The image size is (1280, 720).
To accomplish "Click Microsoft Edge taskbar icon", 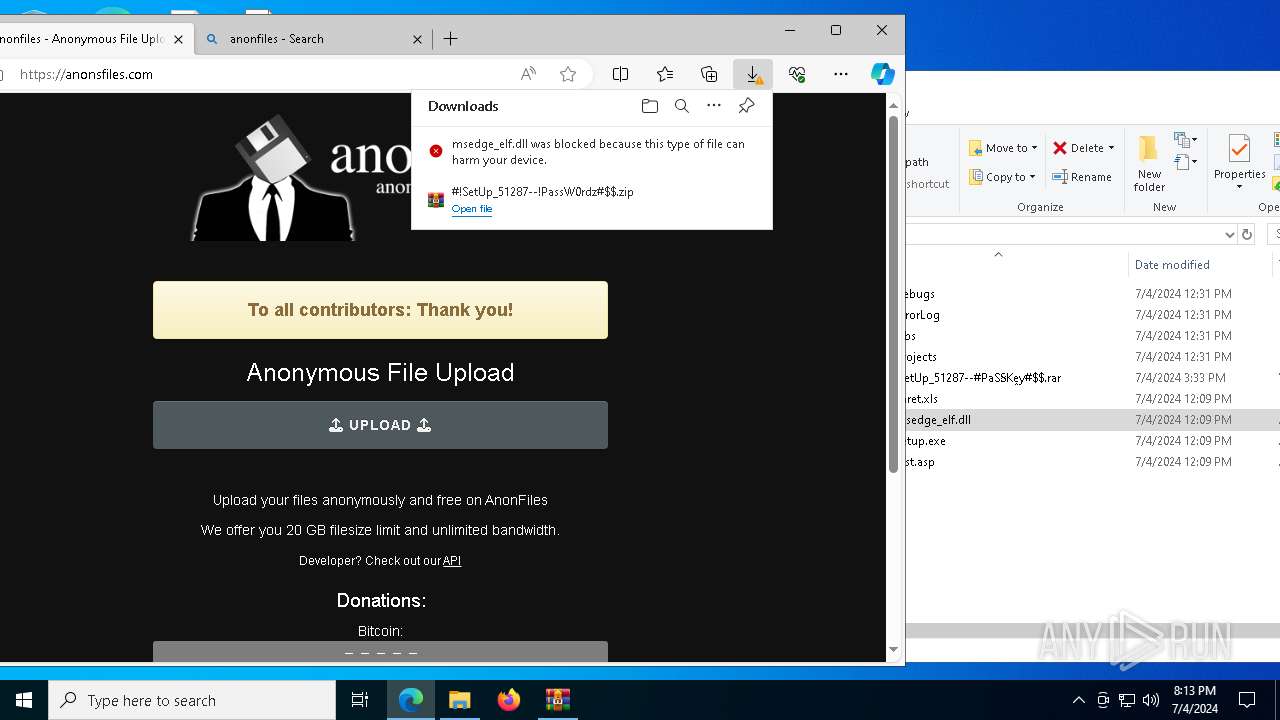I will [411, 700].
